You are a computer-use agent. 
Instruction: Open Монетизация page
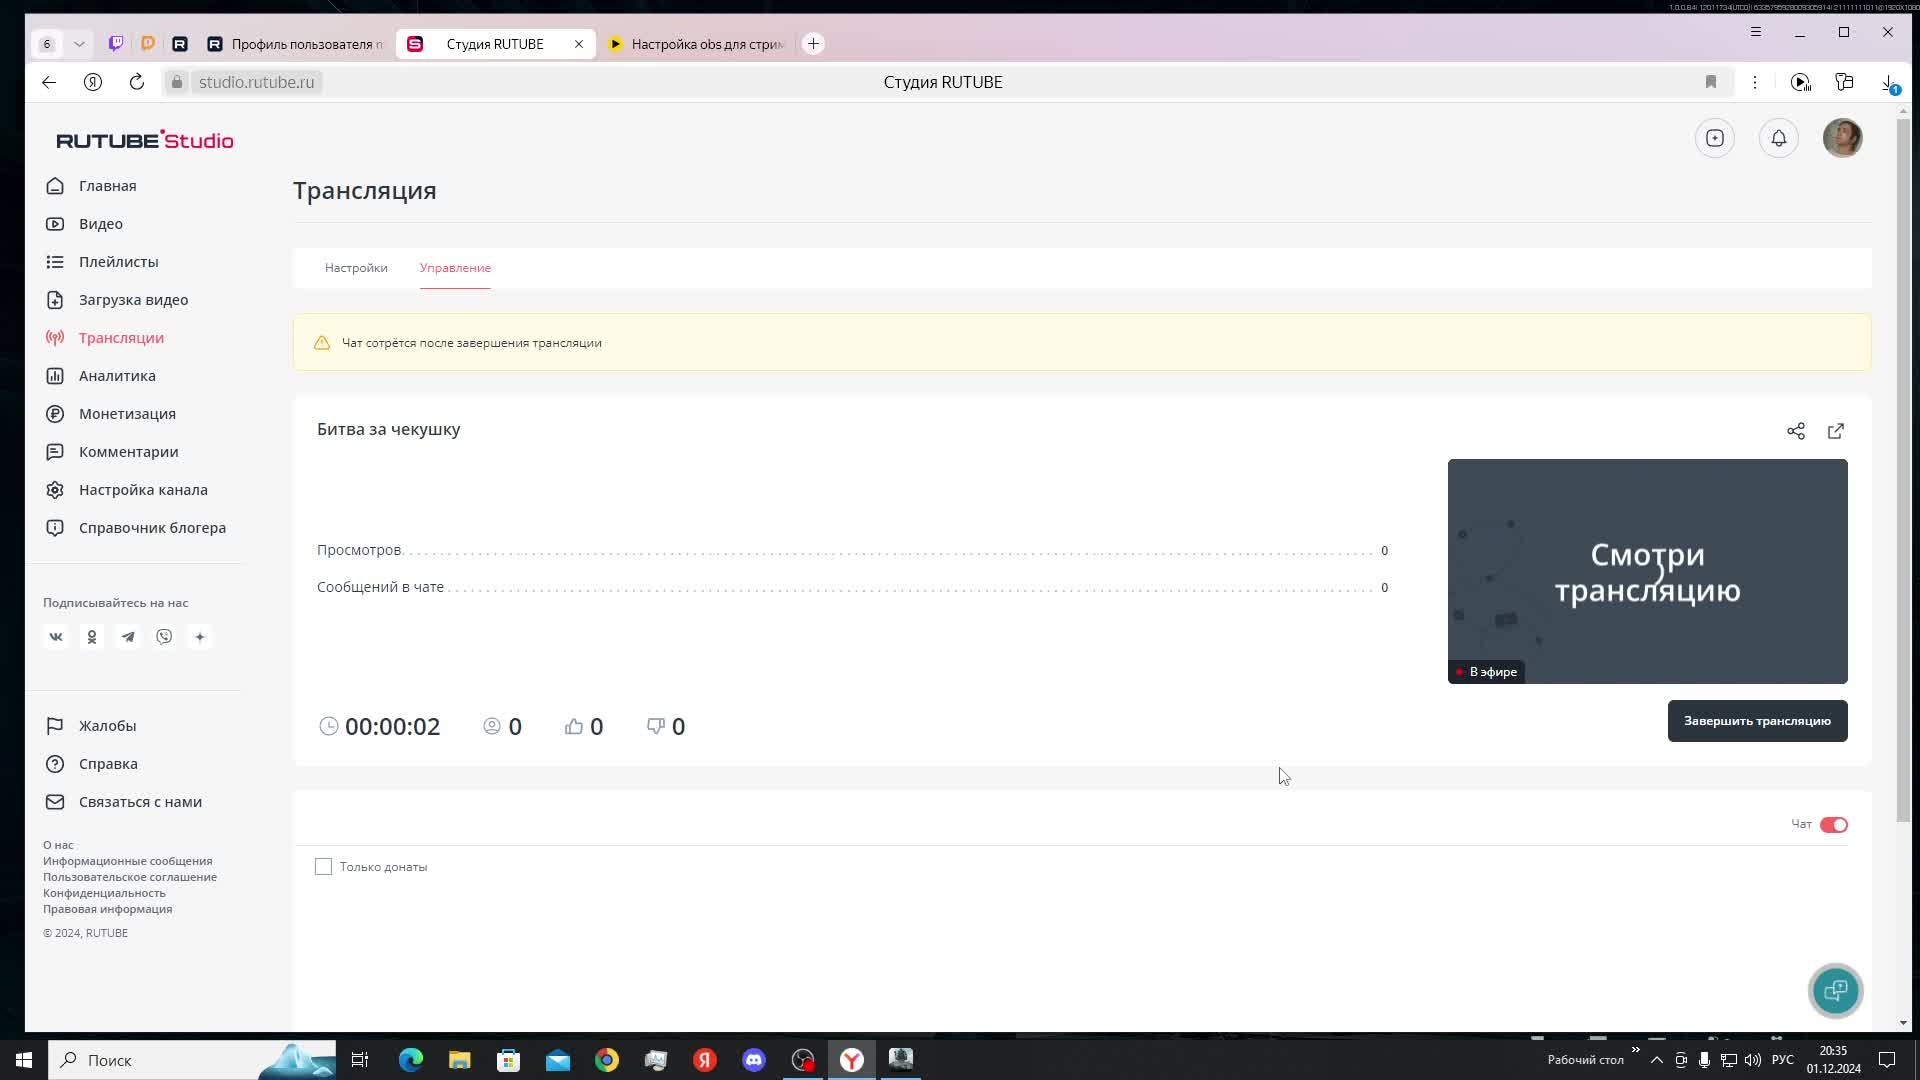[x=127, y=414]
